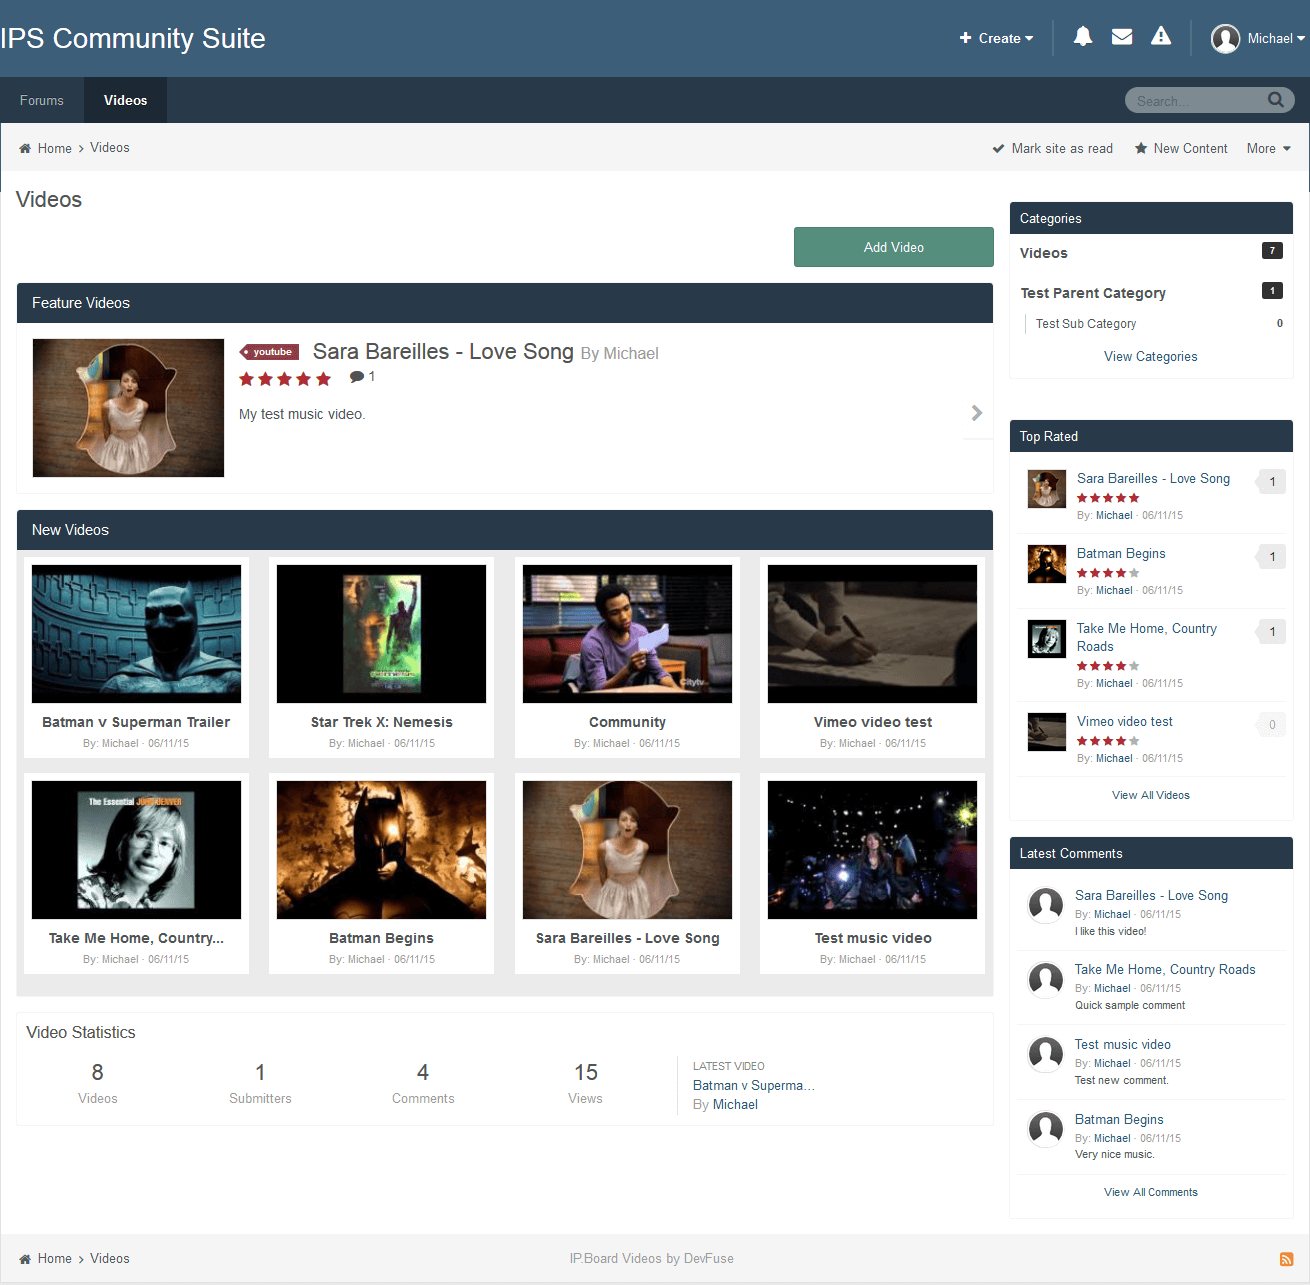Click the warning triangle reports icon
Image resolution: width=1310 pixels, height=1285 pixels.
click(x=1161, y=37)
